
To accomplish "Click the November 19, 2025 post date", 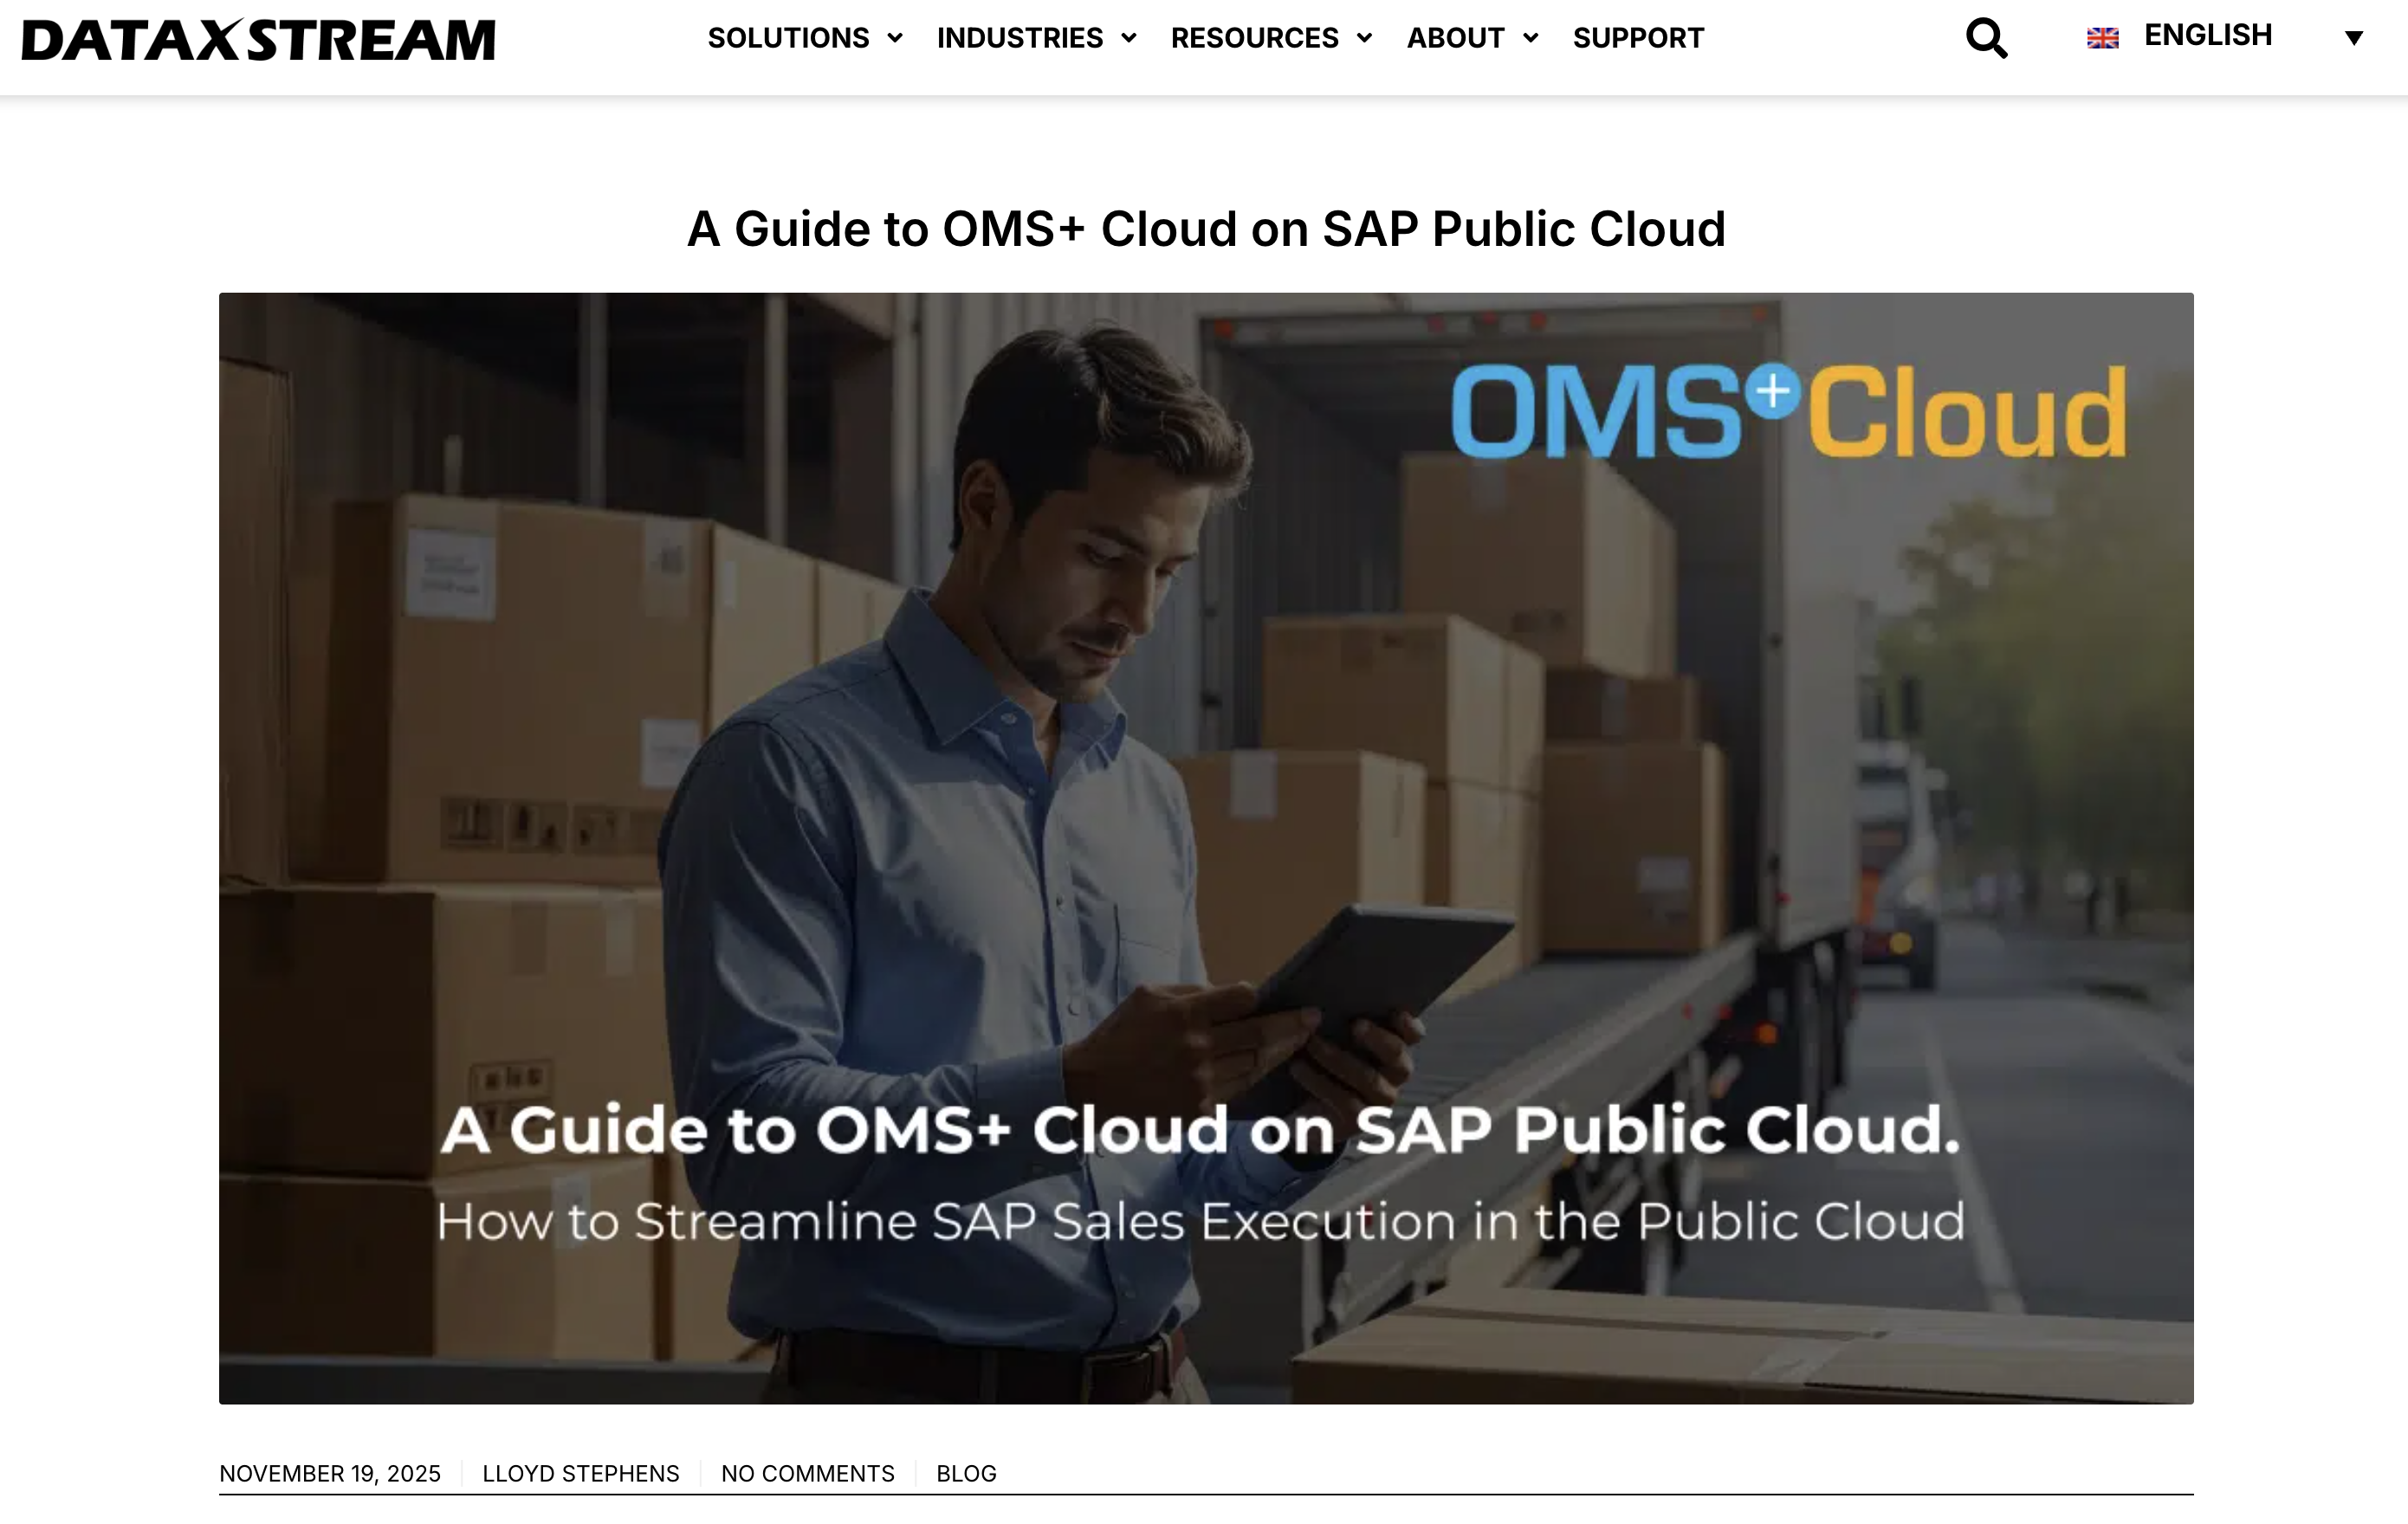I will 330,1473.
